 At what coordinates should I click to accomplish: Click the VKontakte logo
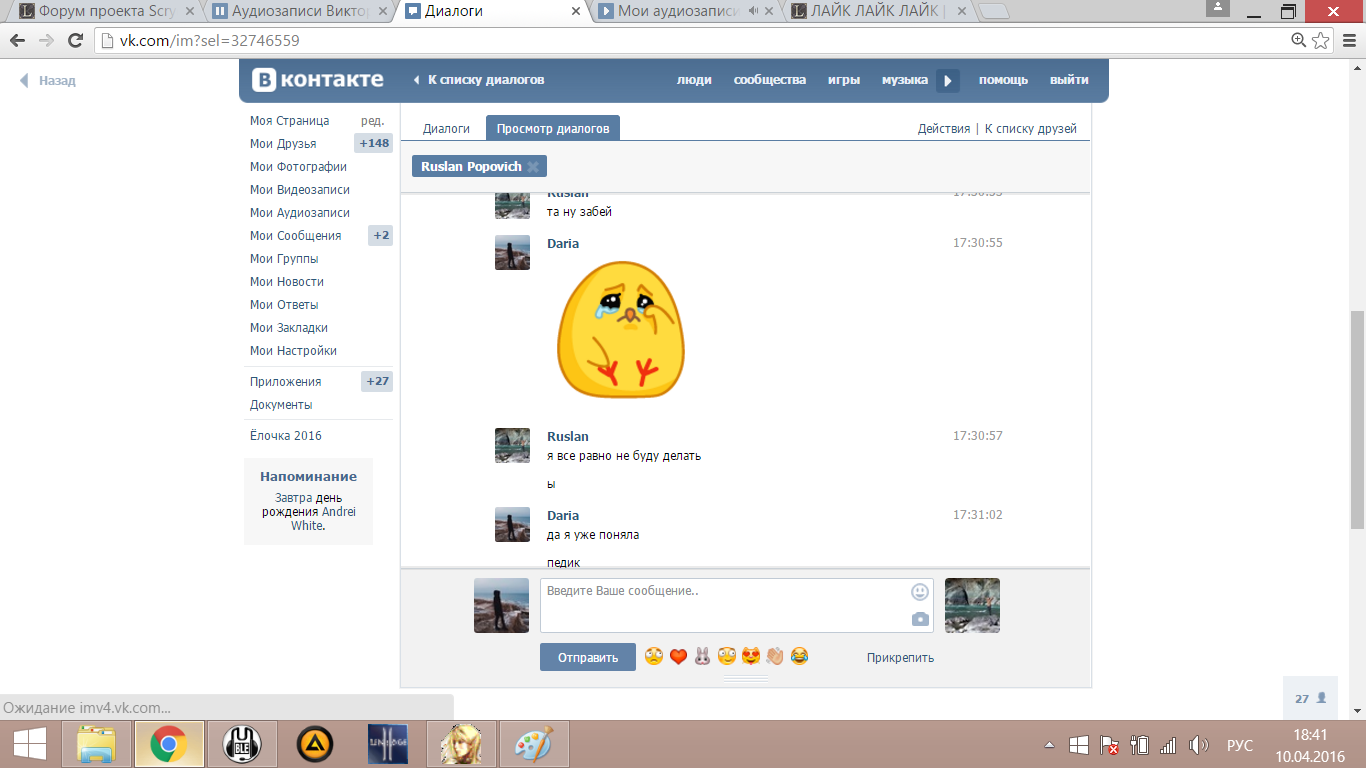317,80
